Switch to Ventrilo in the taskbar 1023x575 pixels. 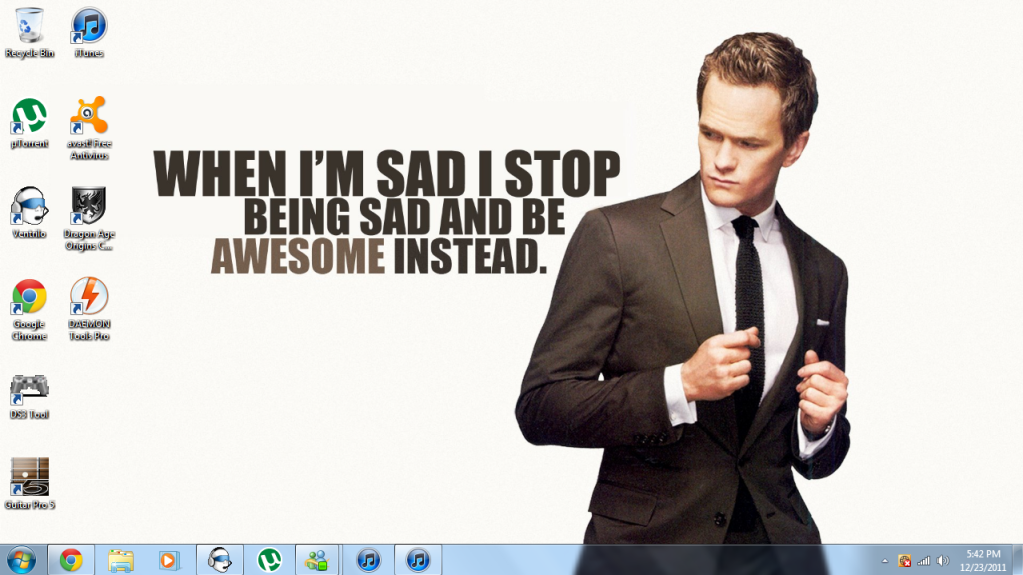pyautogui.click(x=220, y=560)
